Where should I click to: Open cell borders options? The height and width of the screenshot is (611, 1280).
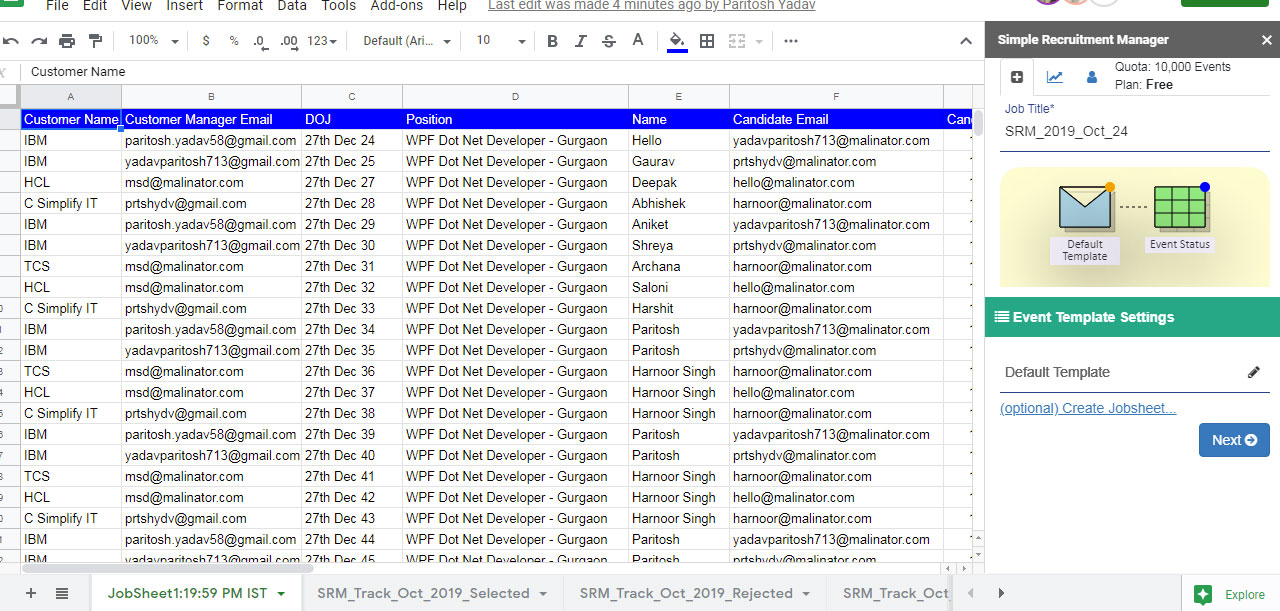pyautogui.click(x=707, y=41)
